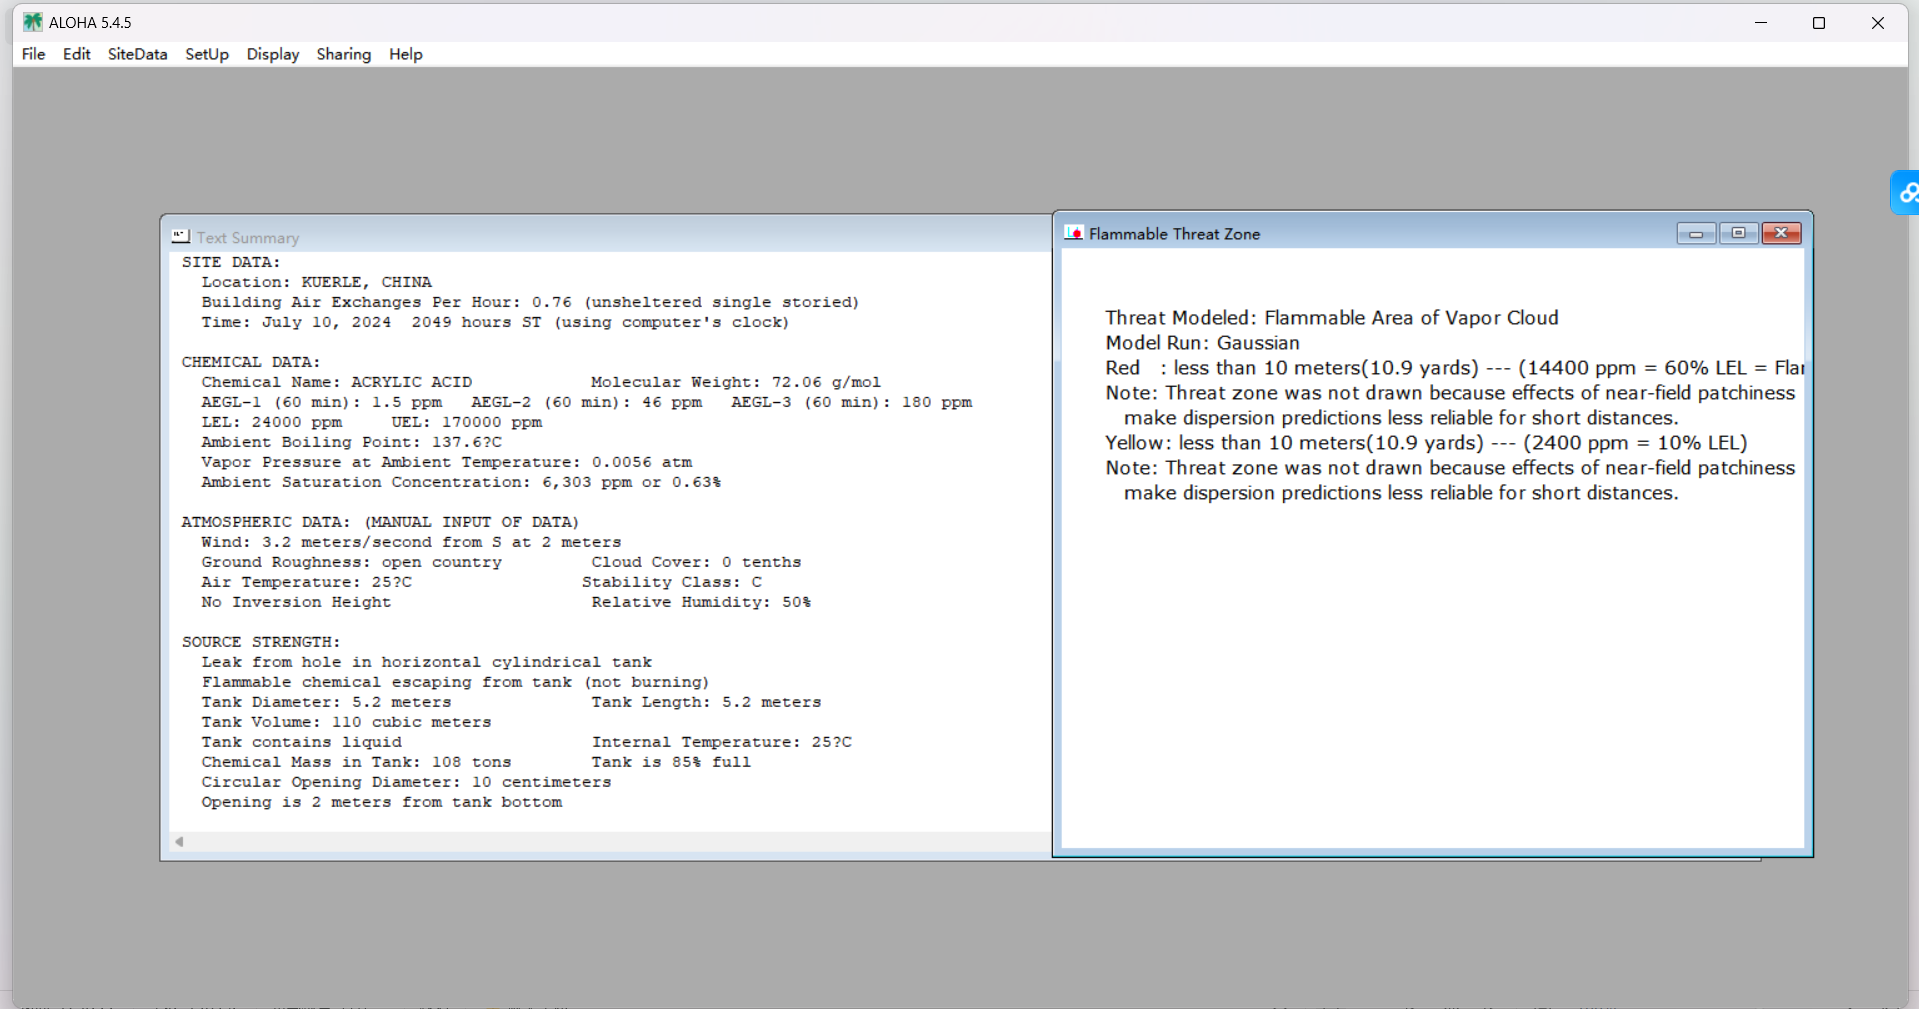The height and width of the screenshot is (1009, 1919).
Task: Click 'Cloud Cover: 0 tenths' text
Action: pyautogui.click(x=696, y=562)
